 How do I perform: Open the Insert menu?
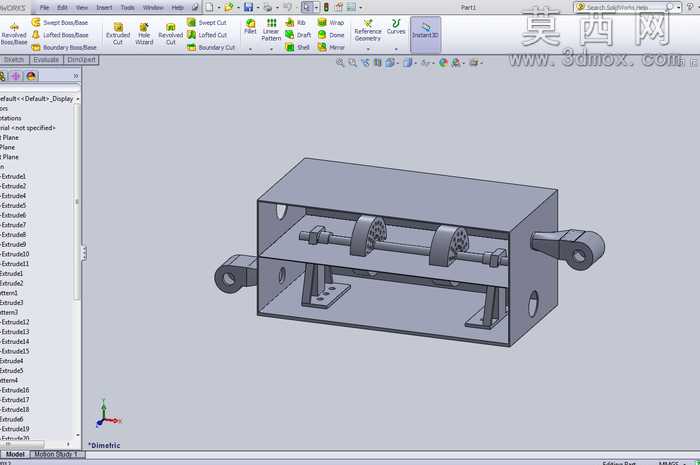[104, 8]
